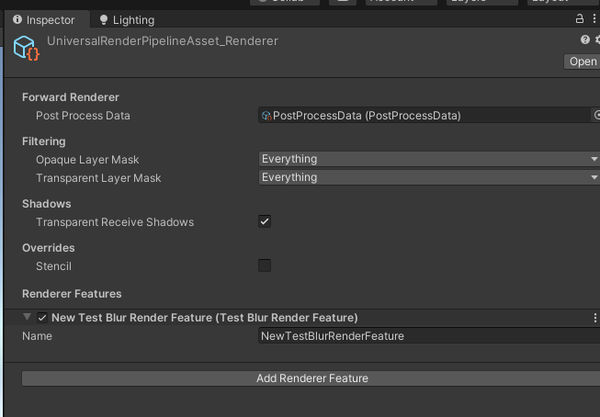
Task: Toggle the New Test Blur Render Feature checkbox
Action: coord(42,318)
